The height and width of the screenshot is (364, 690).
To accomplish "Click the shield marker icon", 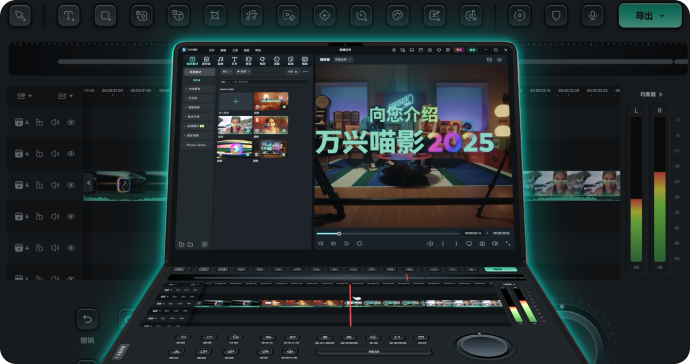I will 556,16.
